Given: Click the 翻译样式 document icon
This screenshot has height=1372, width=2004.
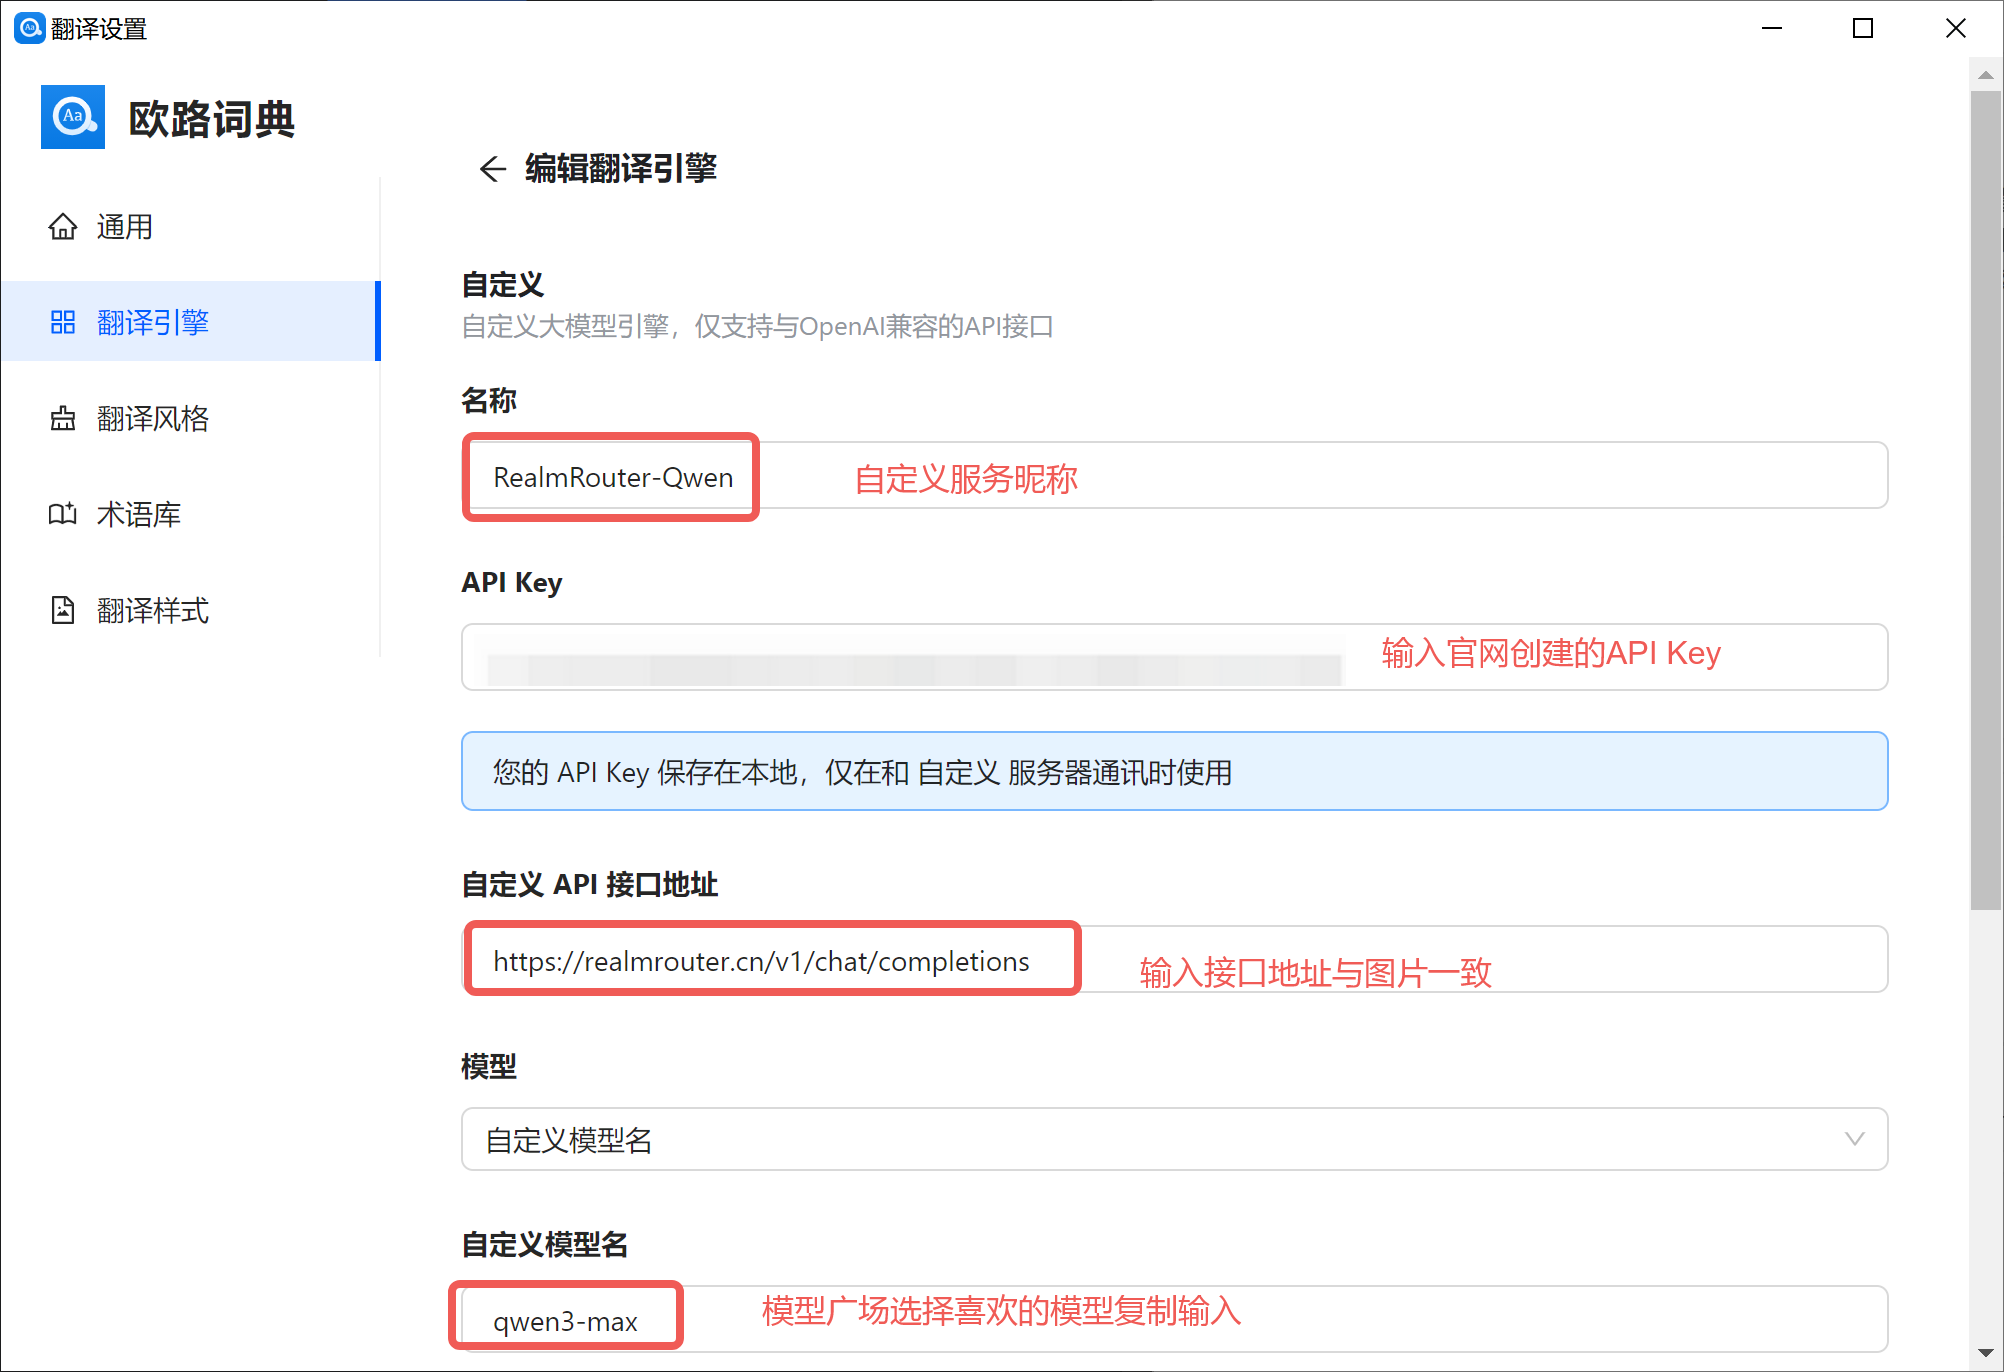Looking at the screenshot, I should 62,610.
